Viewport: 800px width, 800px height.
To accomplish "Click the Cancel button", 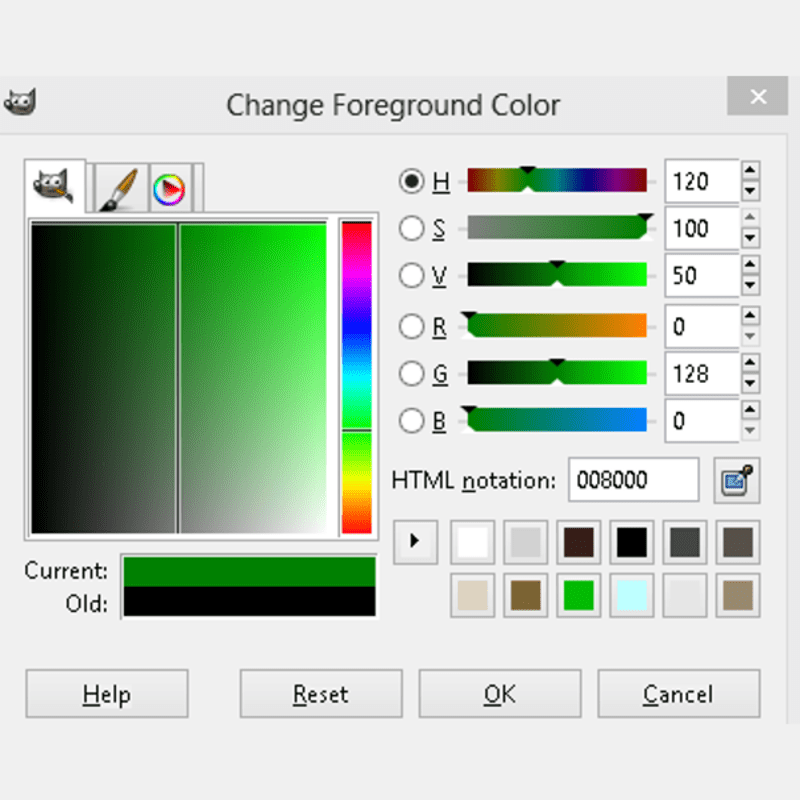I will click(x=678, y=694).
